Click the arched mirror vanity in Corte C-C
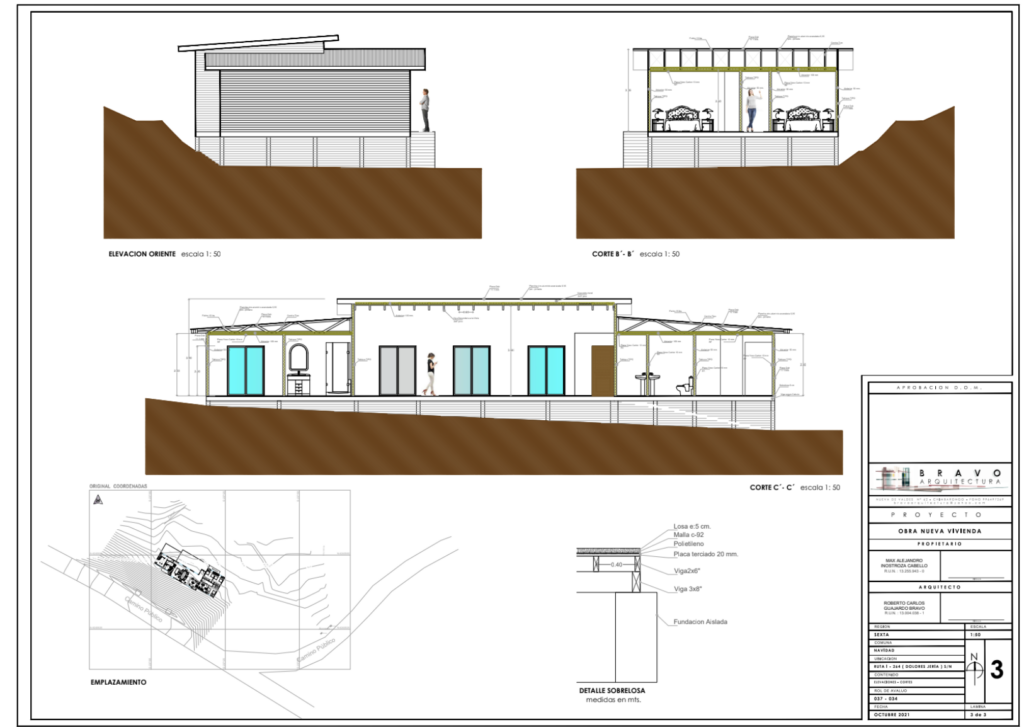 pos(298,370)
